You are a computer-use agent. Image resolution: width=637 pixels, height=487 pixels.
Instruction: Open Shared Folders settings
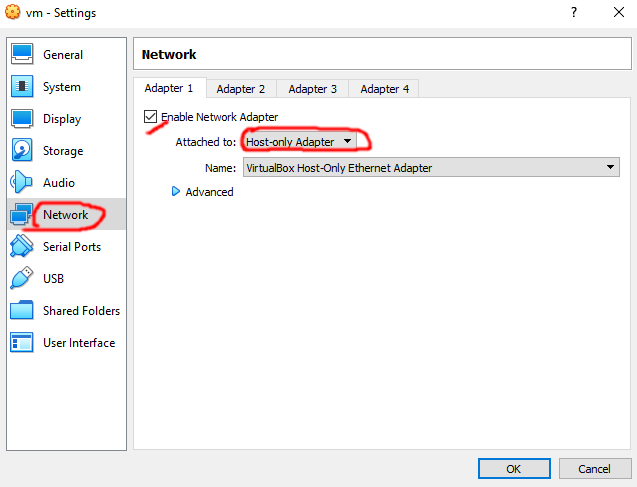coord(67,310)
